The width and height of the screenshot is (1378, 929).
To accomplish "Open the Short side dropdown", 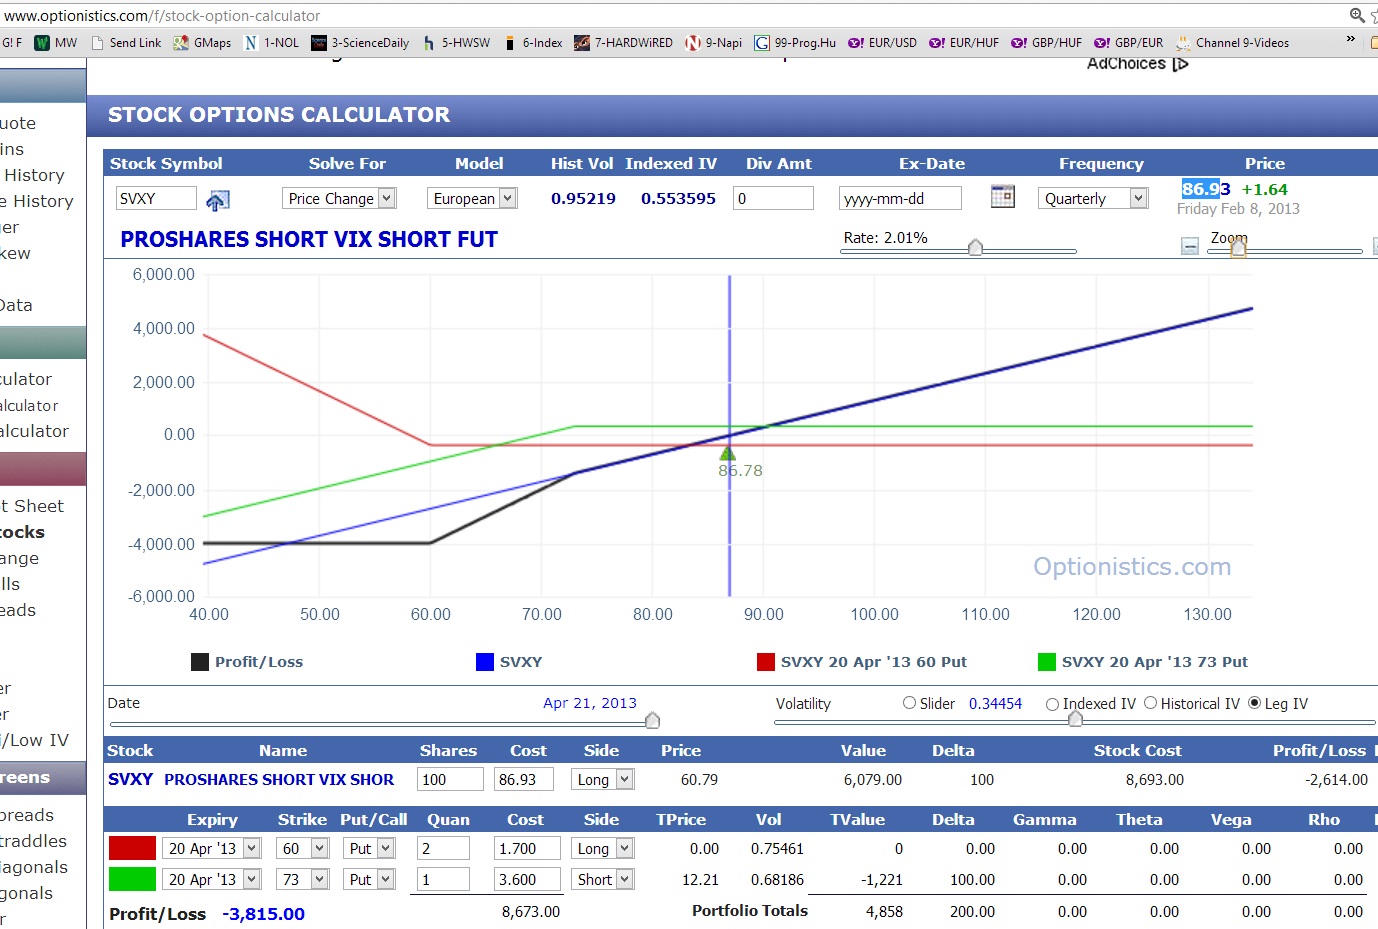I will coord(603,879).
